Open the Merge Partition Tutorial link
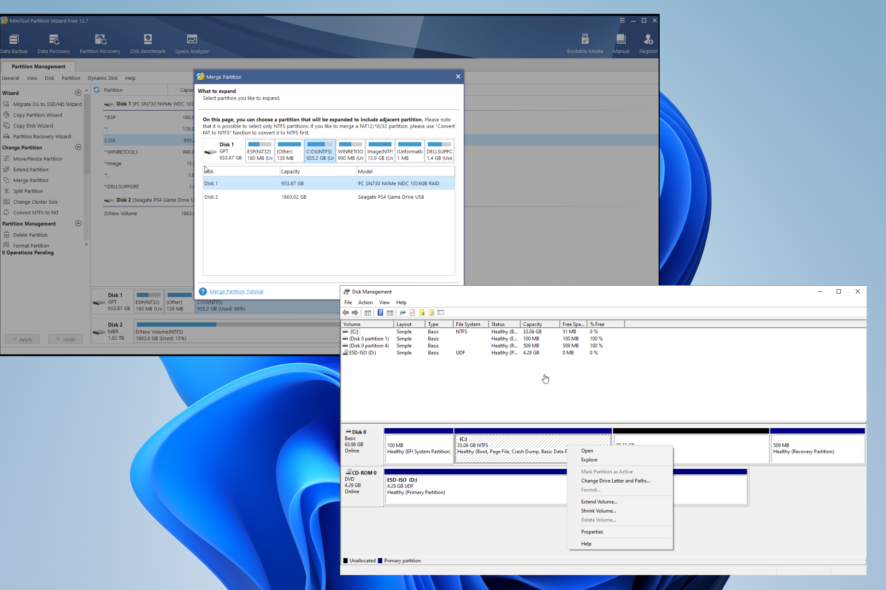Screen dimensions: 886x590 click(236, 292)
